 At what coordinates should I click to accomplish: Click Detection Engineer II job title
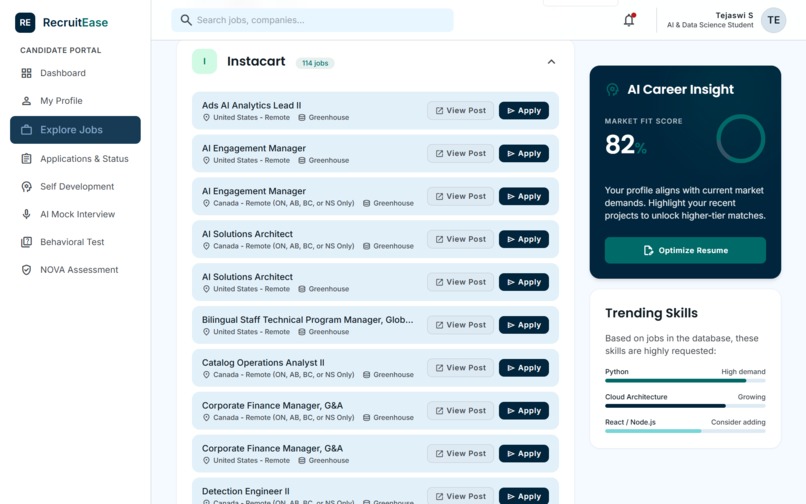246,491
